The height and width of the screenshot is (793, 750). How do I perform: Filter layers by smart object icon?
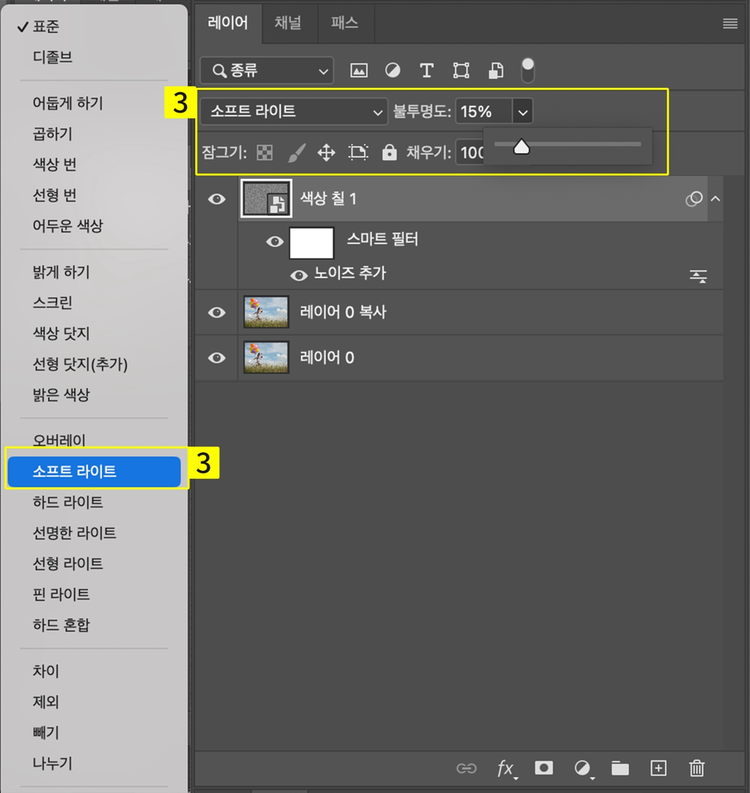click(496, 70)
